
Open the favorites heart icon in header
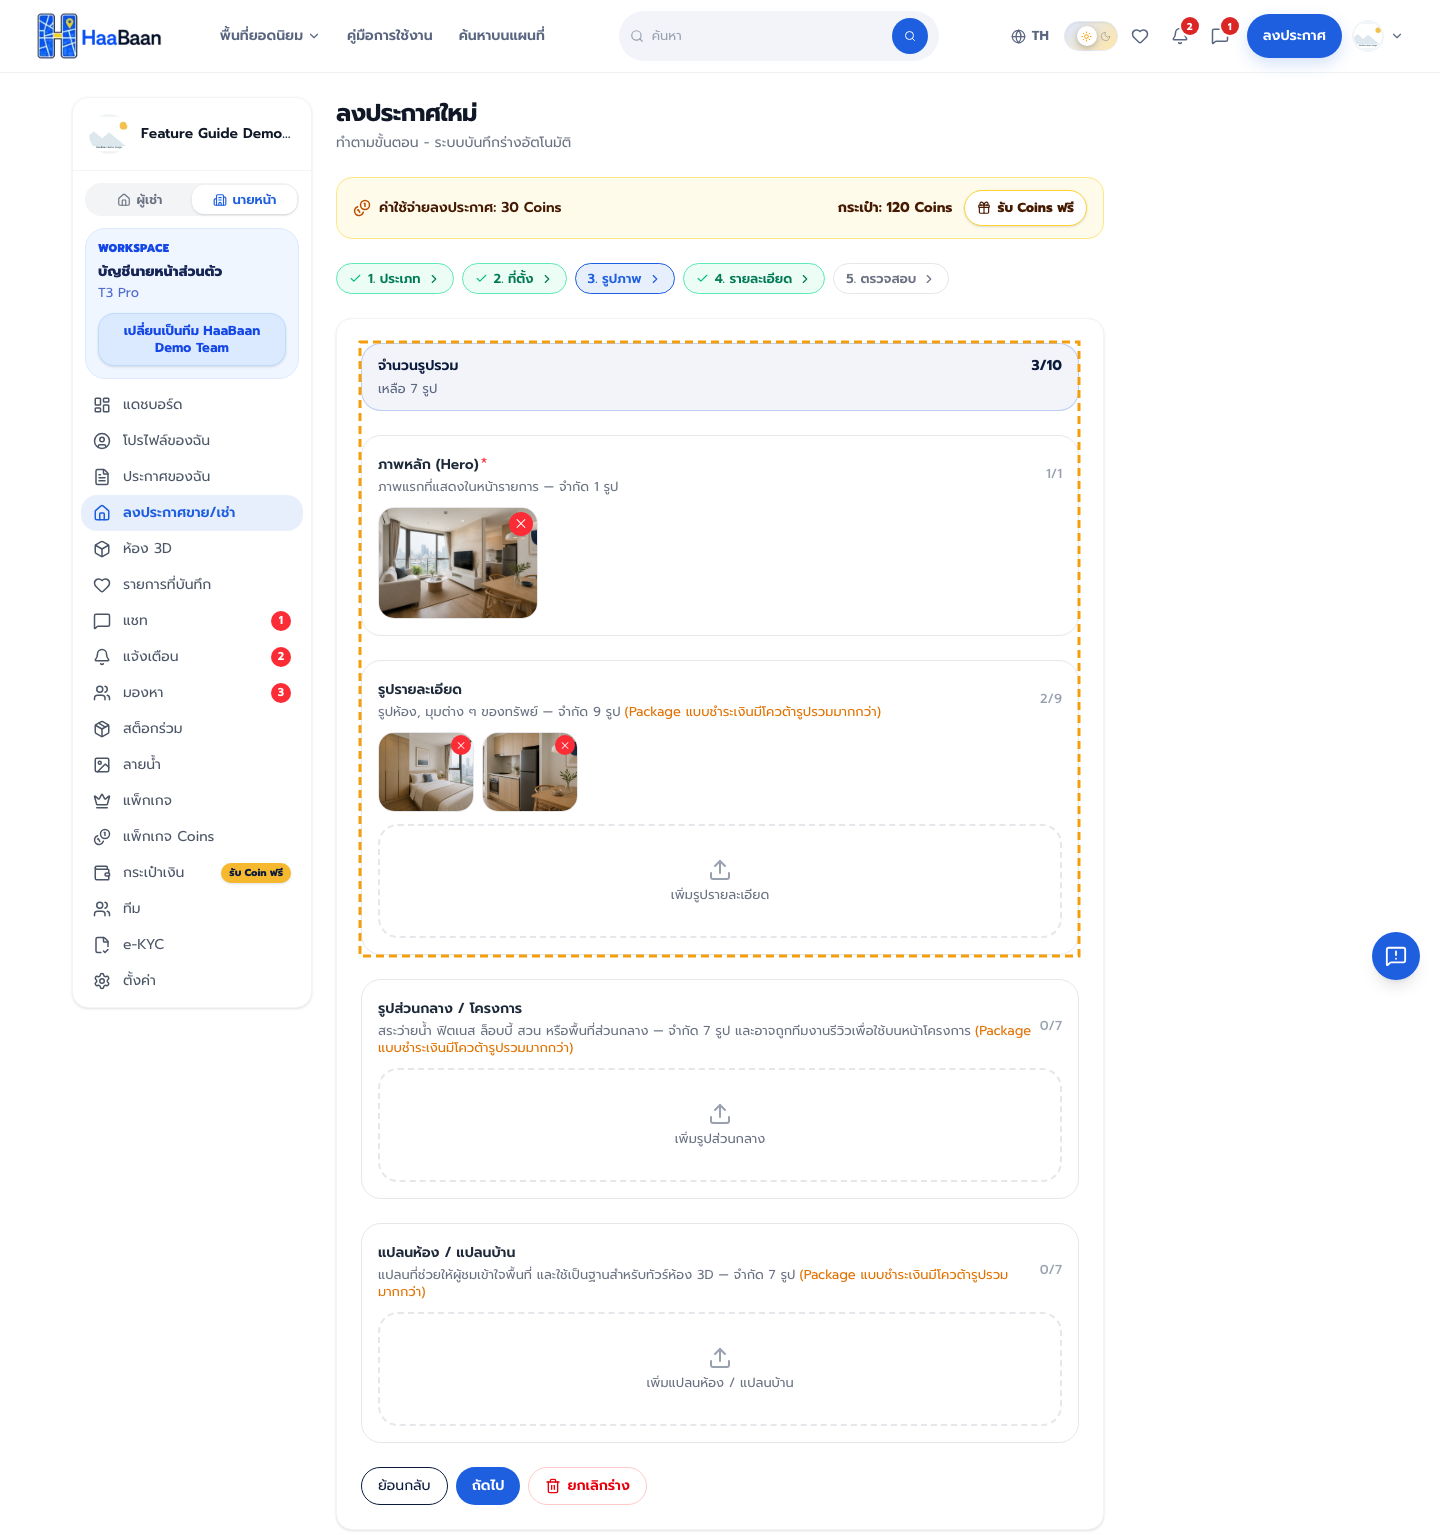pyautogui.click(x=1140, y=36)
